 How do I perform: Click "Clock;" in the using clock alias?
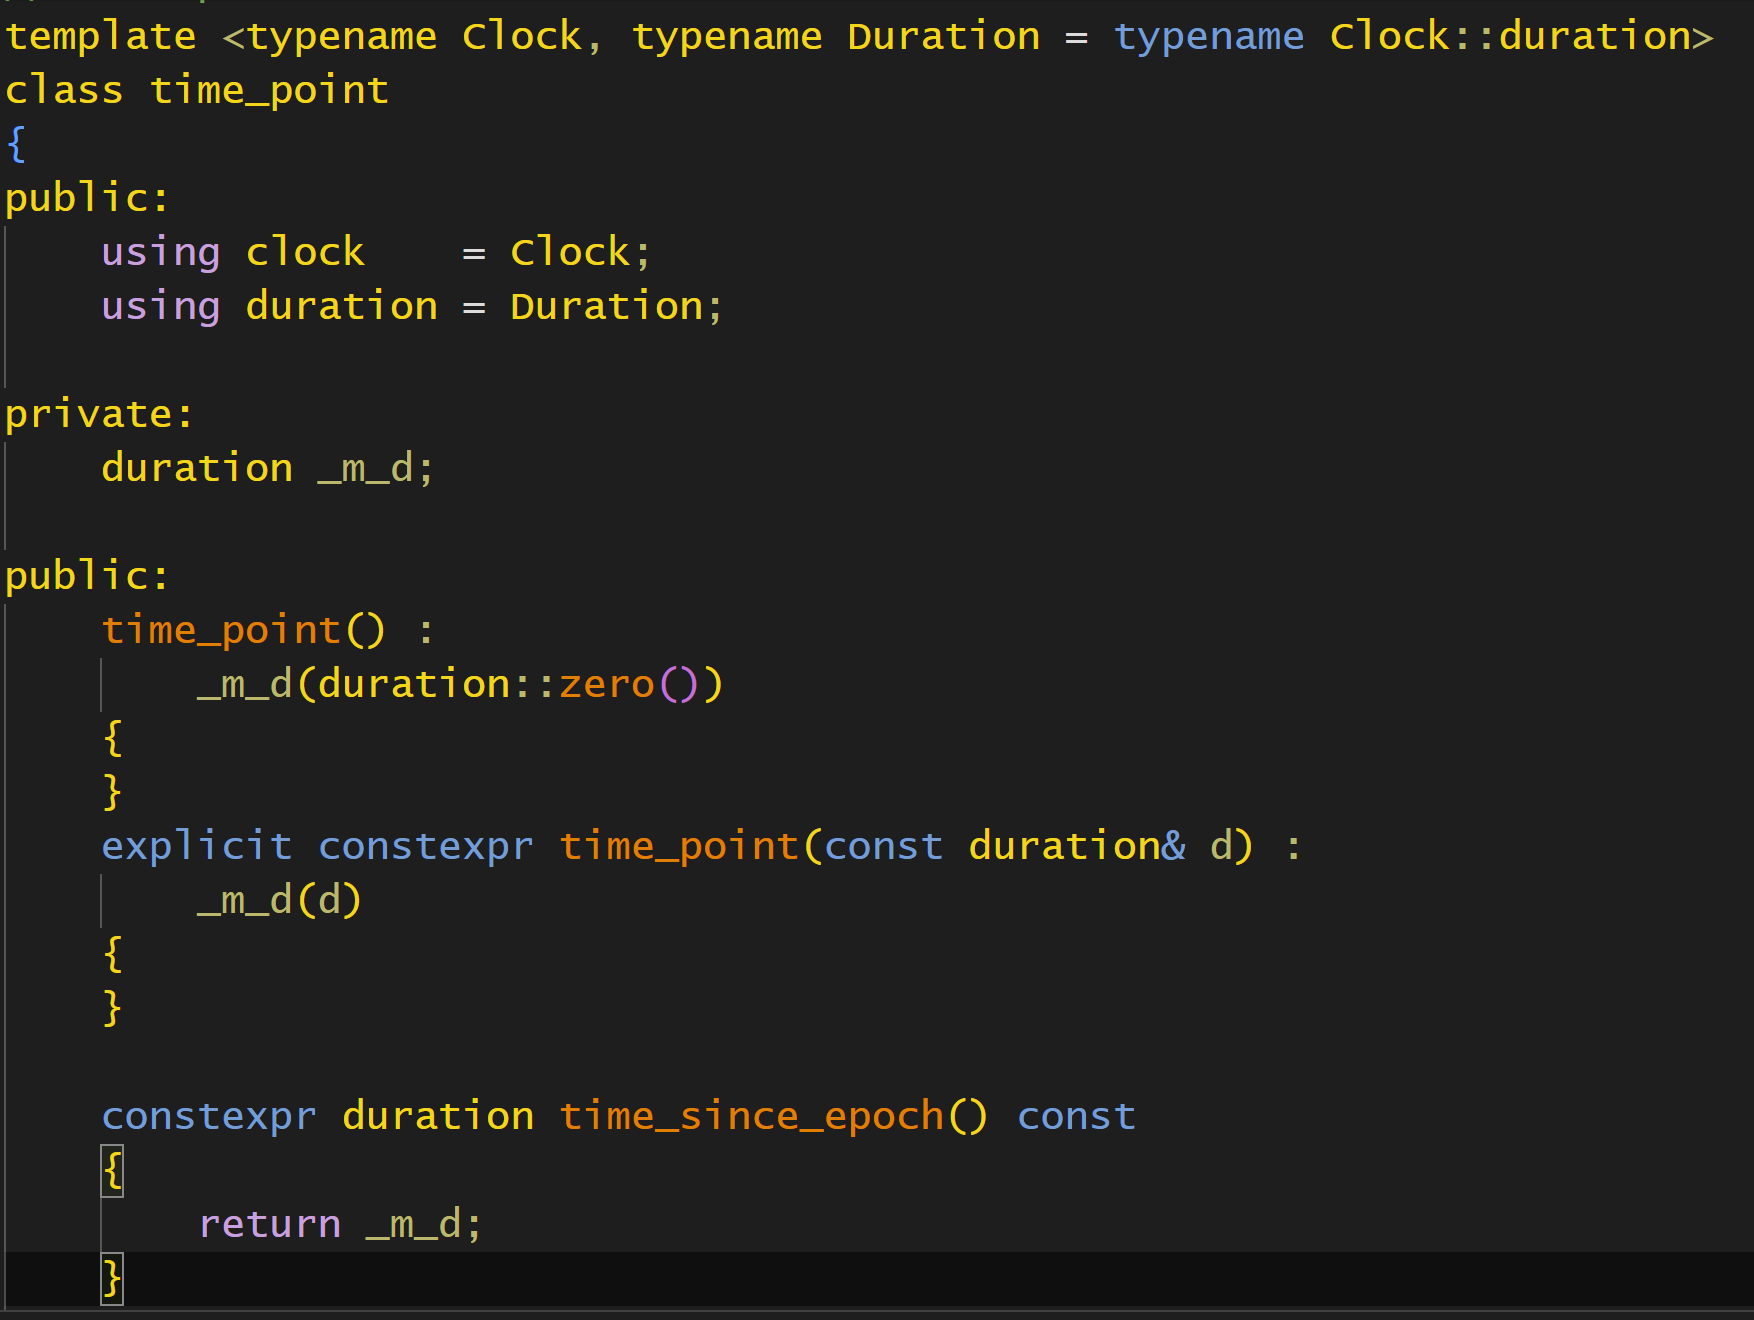pyautogui.click(x=580, y=253)
